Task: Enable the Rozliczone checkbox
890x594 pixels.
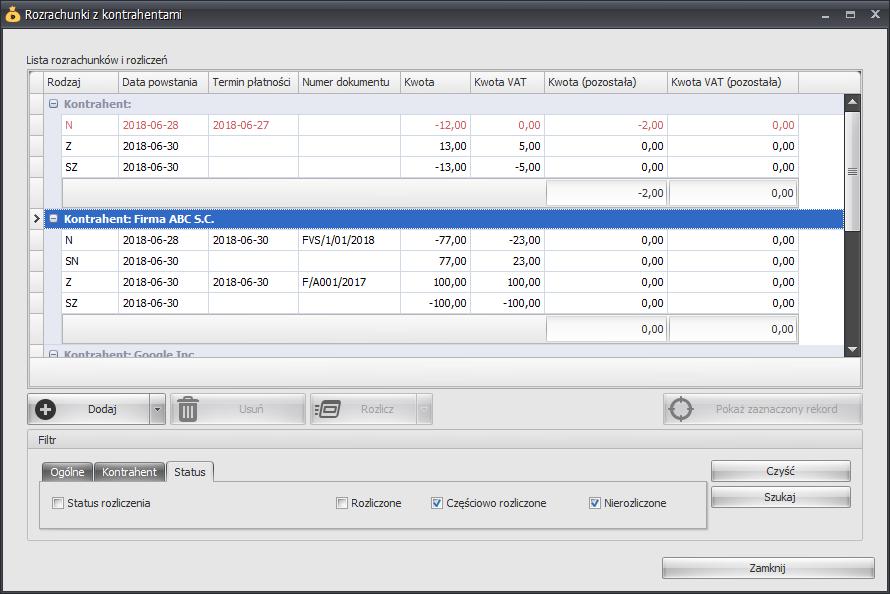Action: point(342,503)
